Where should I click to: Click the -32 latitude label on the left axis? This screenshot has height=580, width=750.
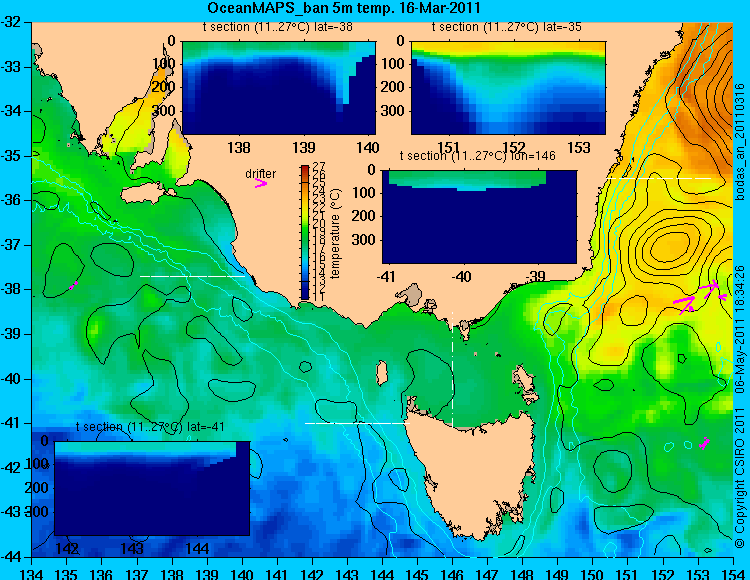point(11,22)
